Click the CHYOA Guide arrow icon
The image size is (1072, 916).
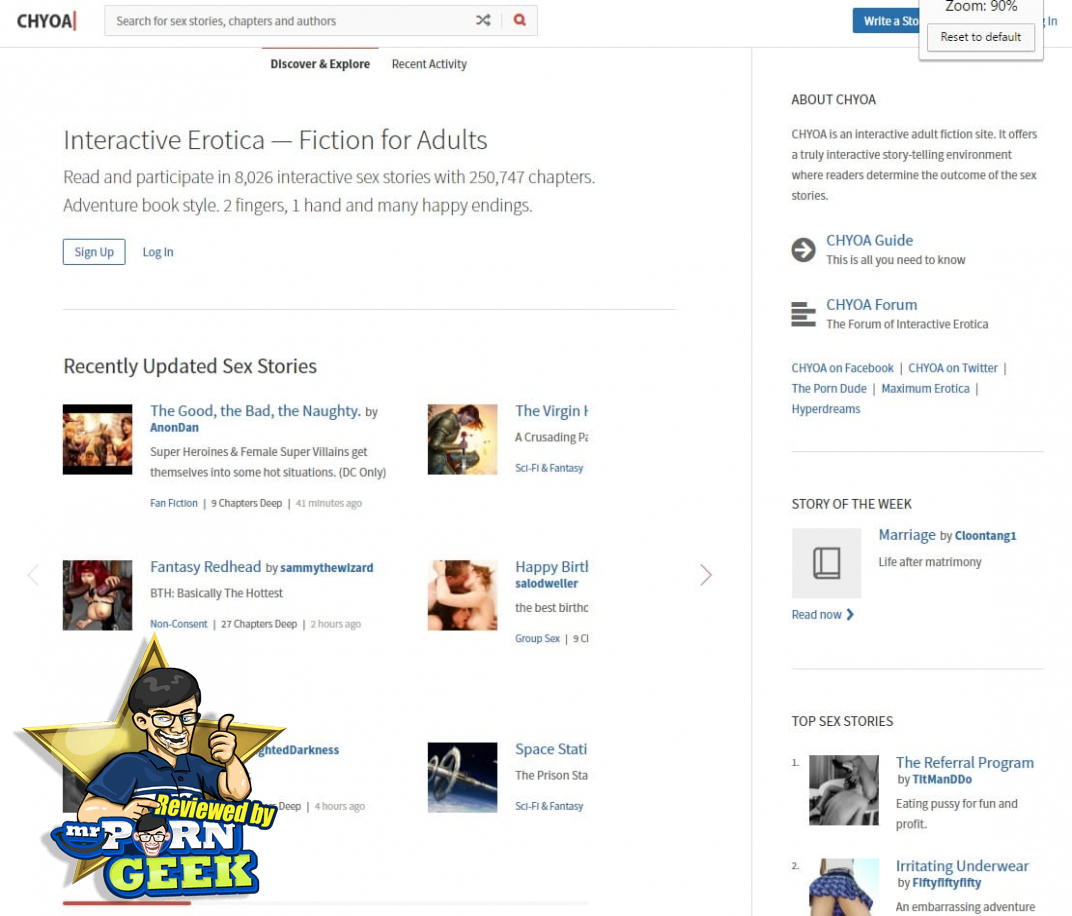[803, 250]
